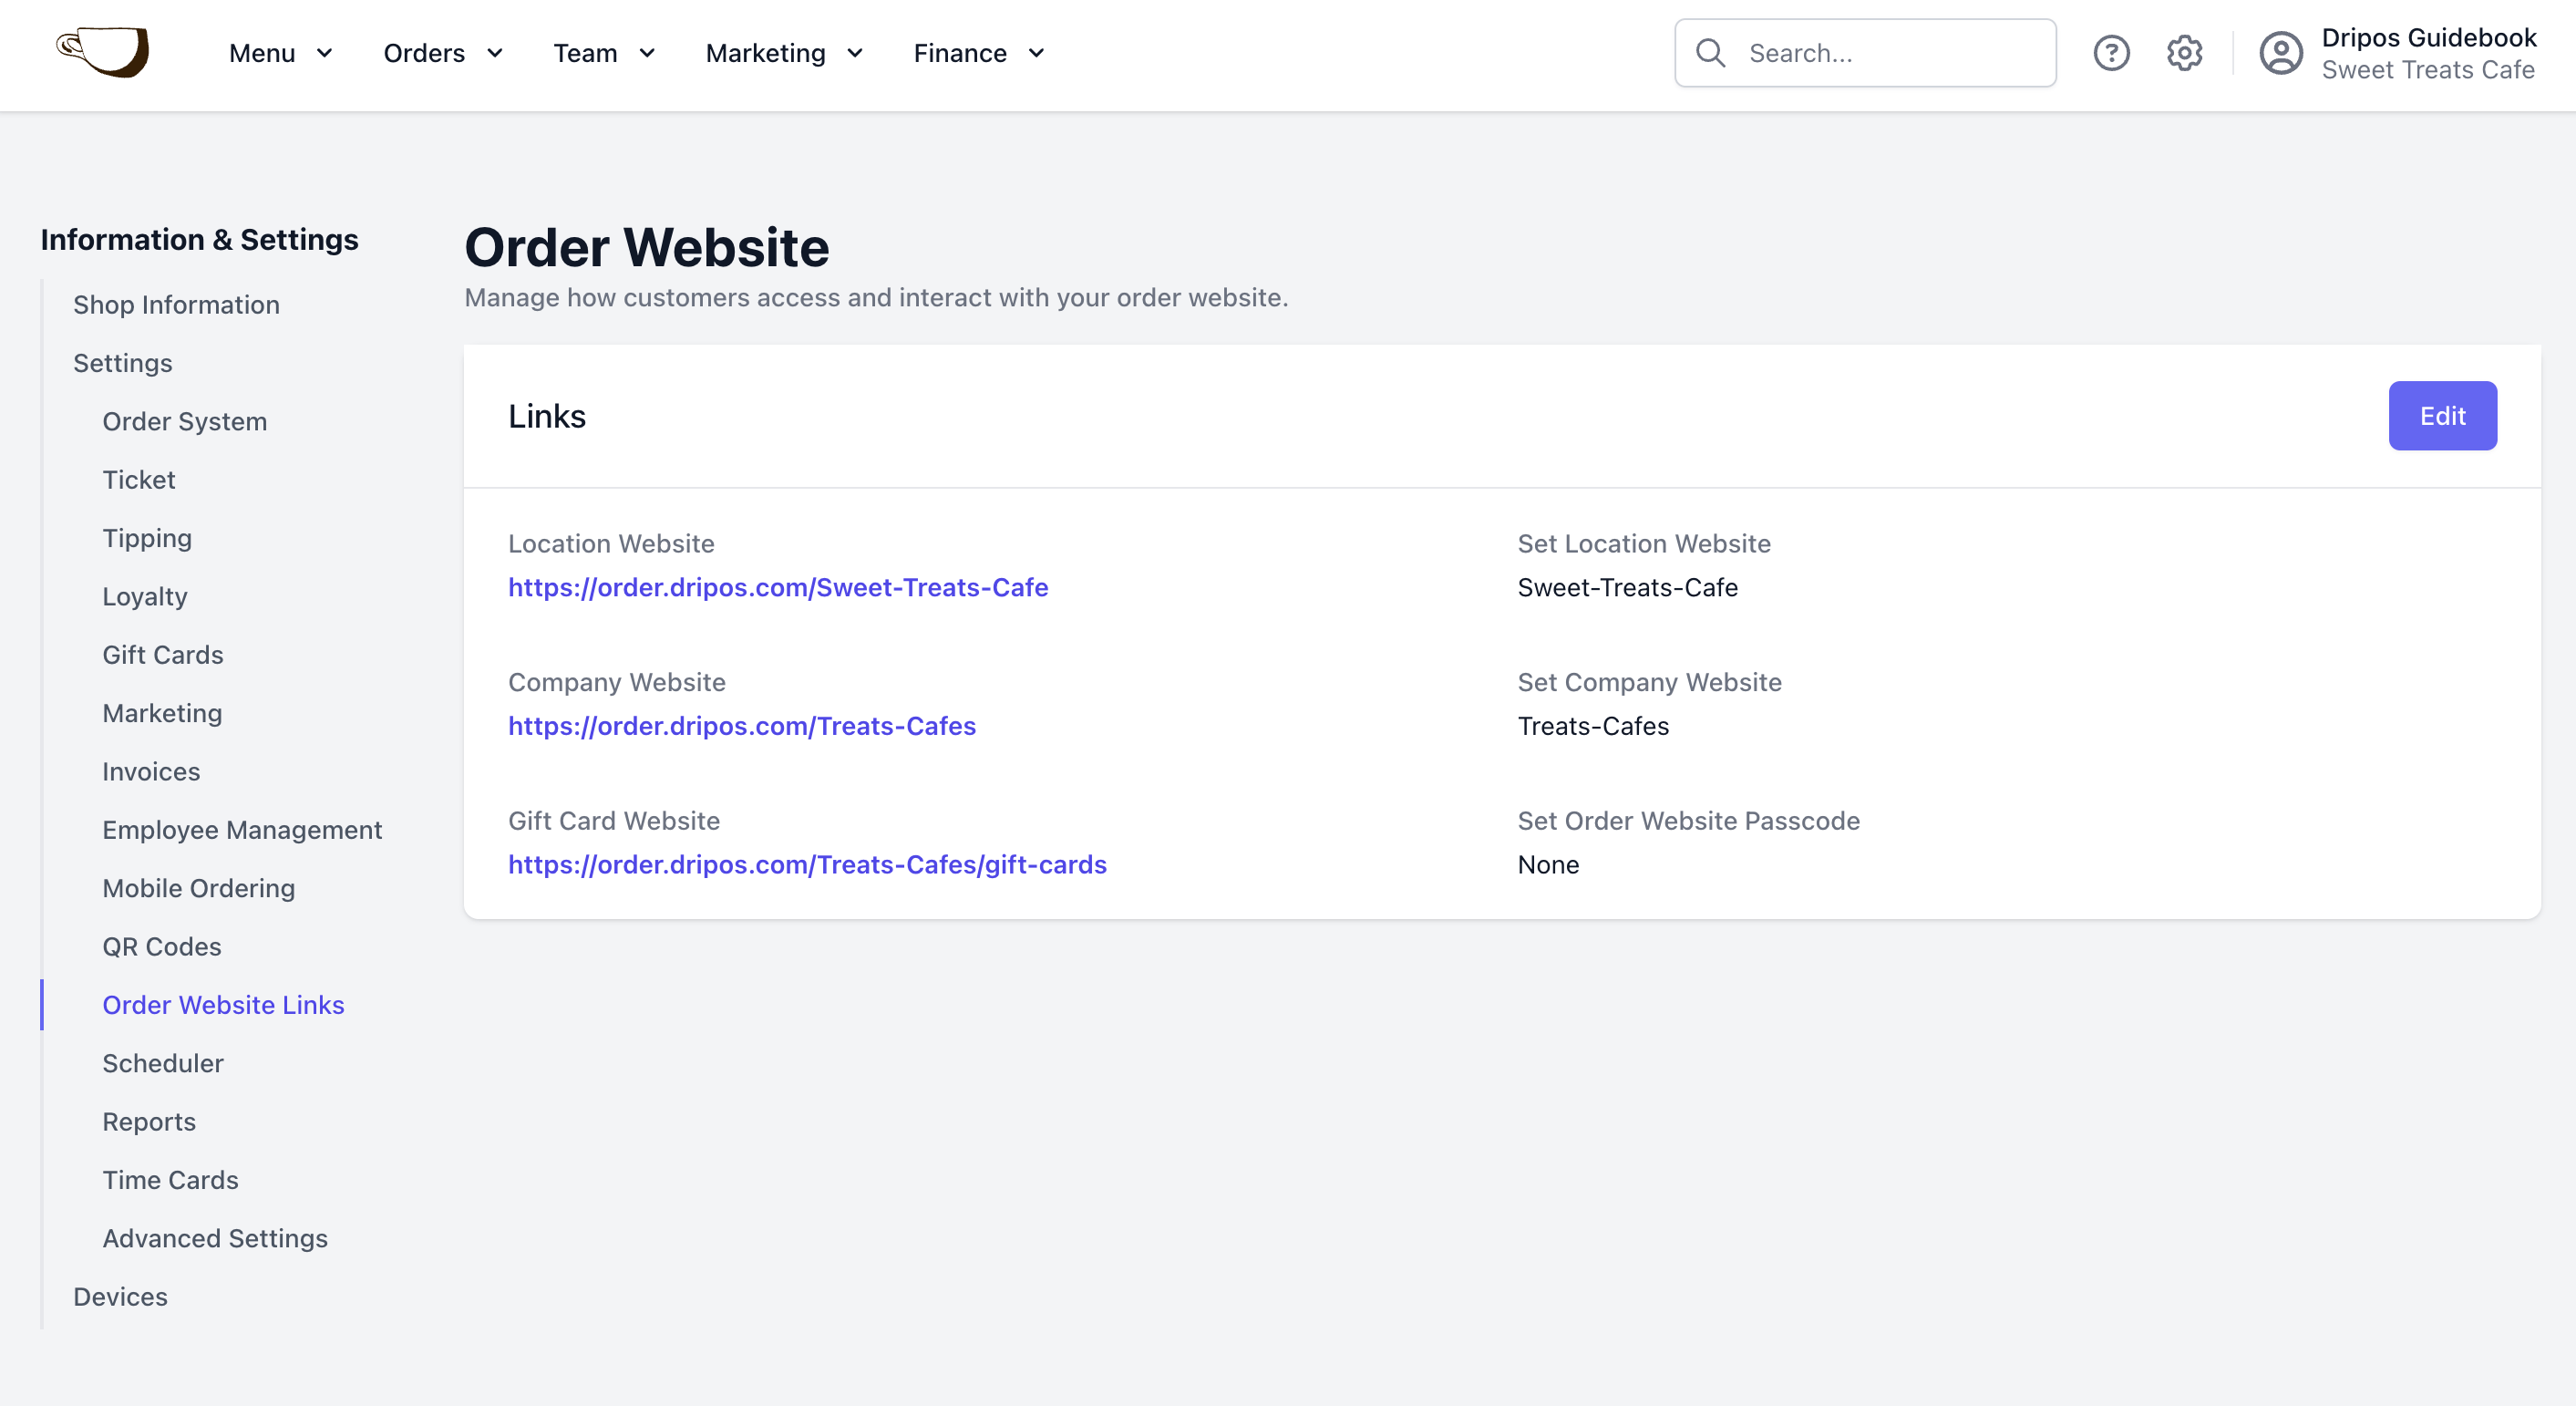Click the passcode value None
Viewport: 2576px width, 1406px height.
1548,864
